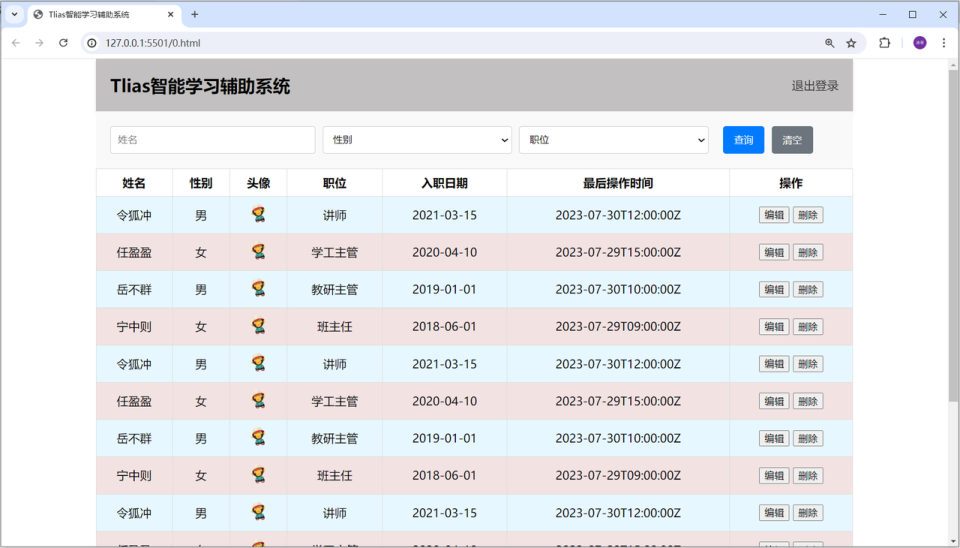Screen dimensions: 960x548
Task: Click 删除 in the first 任盈盈 row
Action: [x=808, y=252]
